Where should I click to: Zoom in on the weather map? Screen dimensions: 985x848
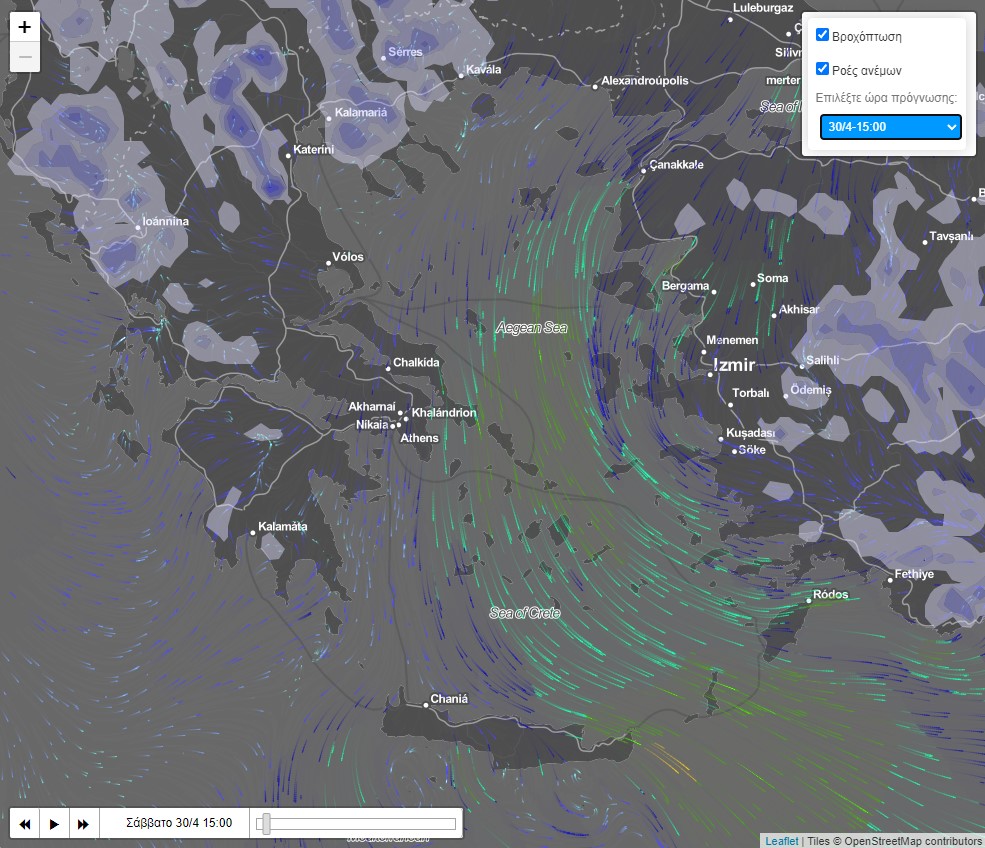tap(25, 28)
